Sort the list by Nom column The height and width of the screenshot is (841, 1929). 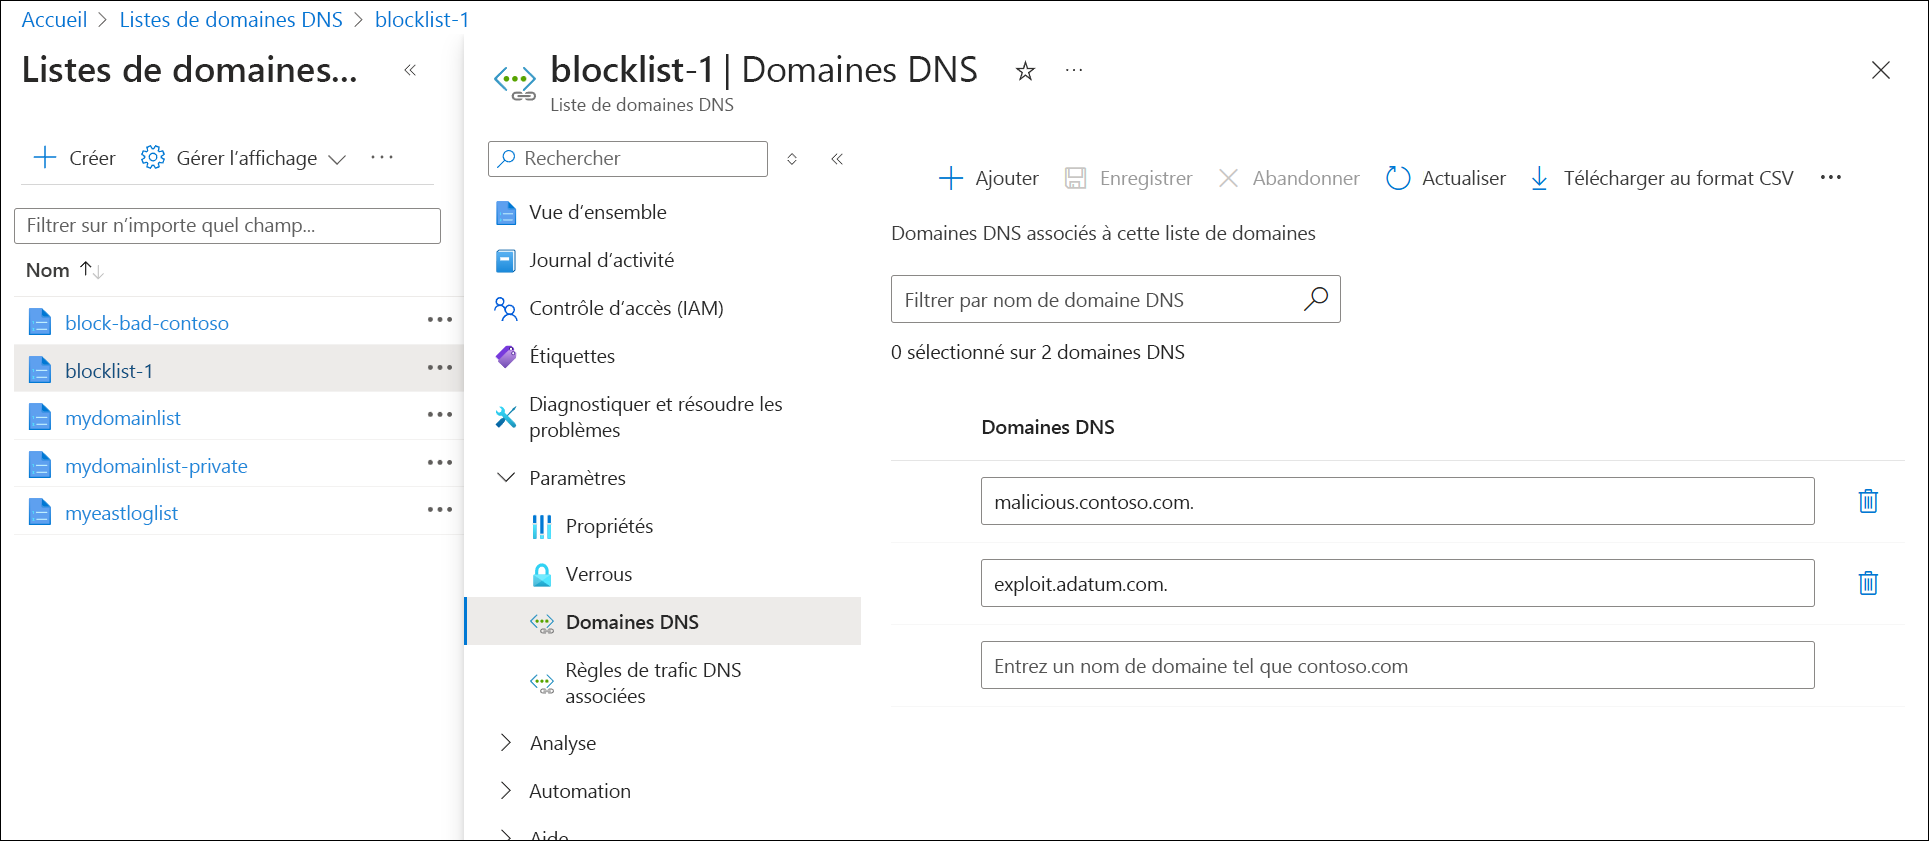(64, 270)
